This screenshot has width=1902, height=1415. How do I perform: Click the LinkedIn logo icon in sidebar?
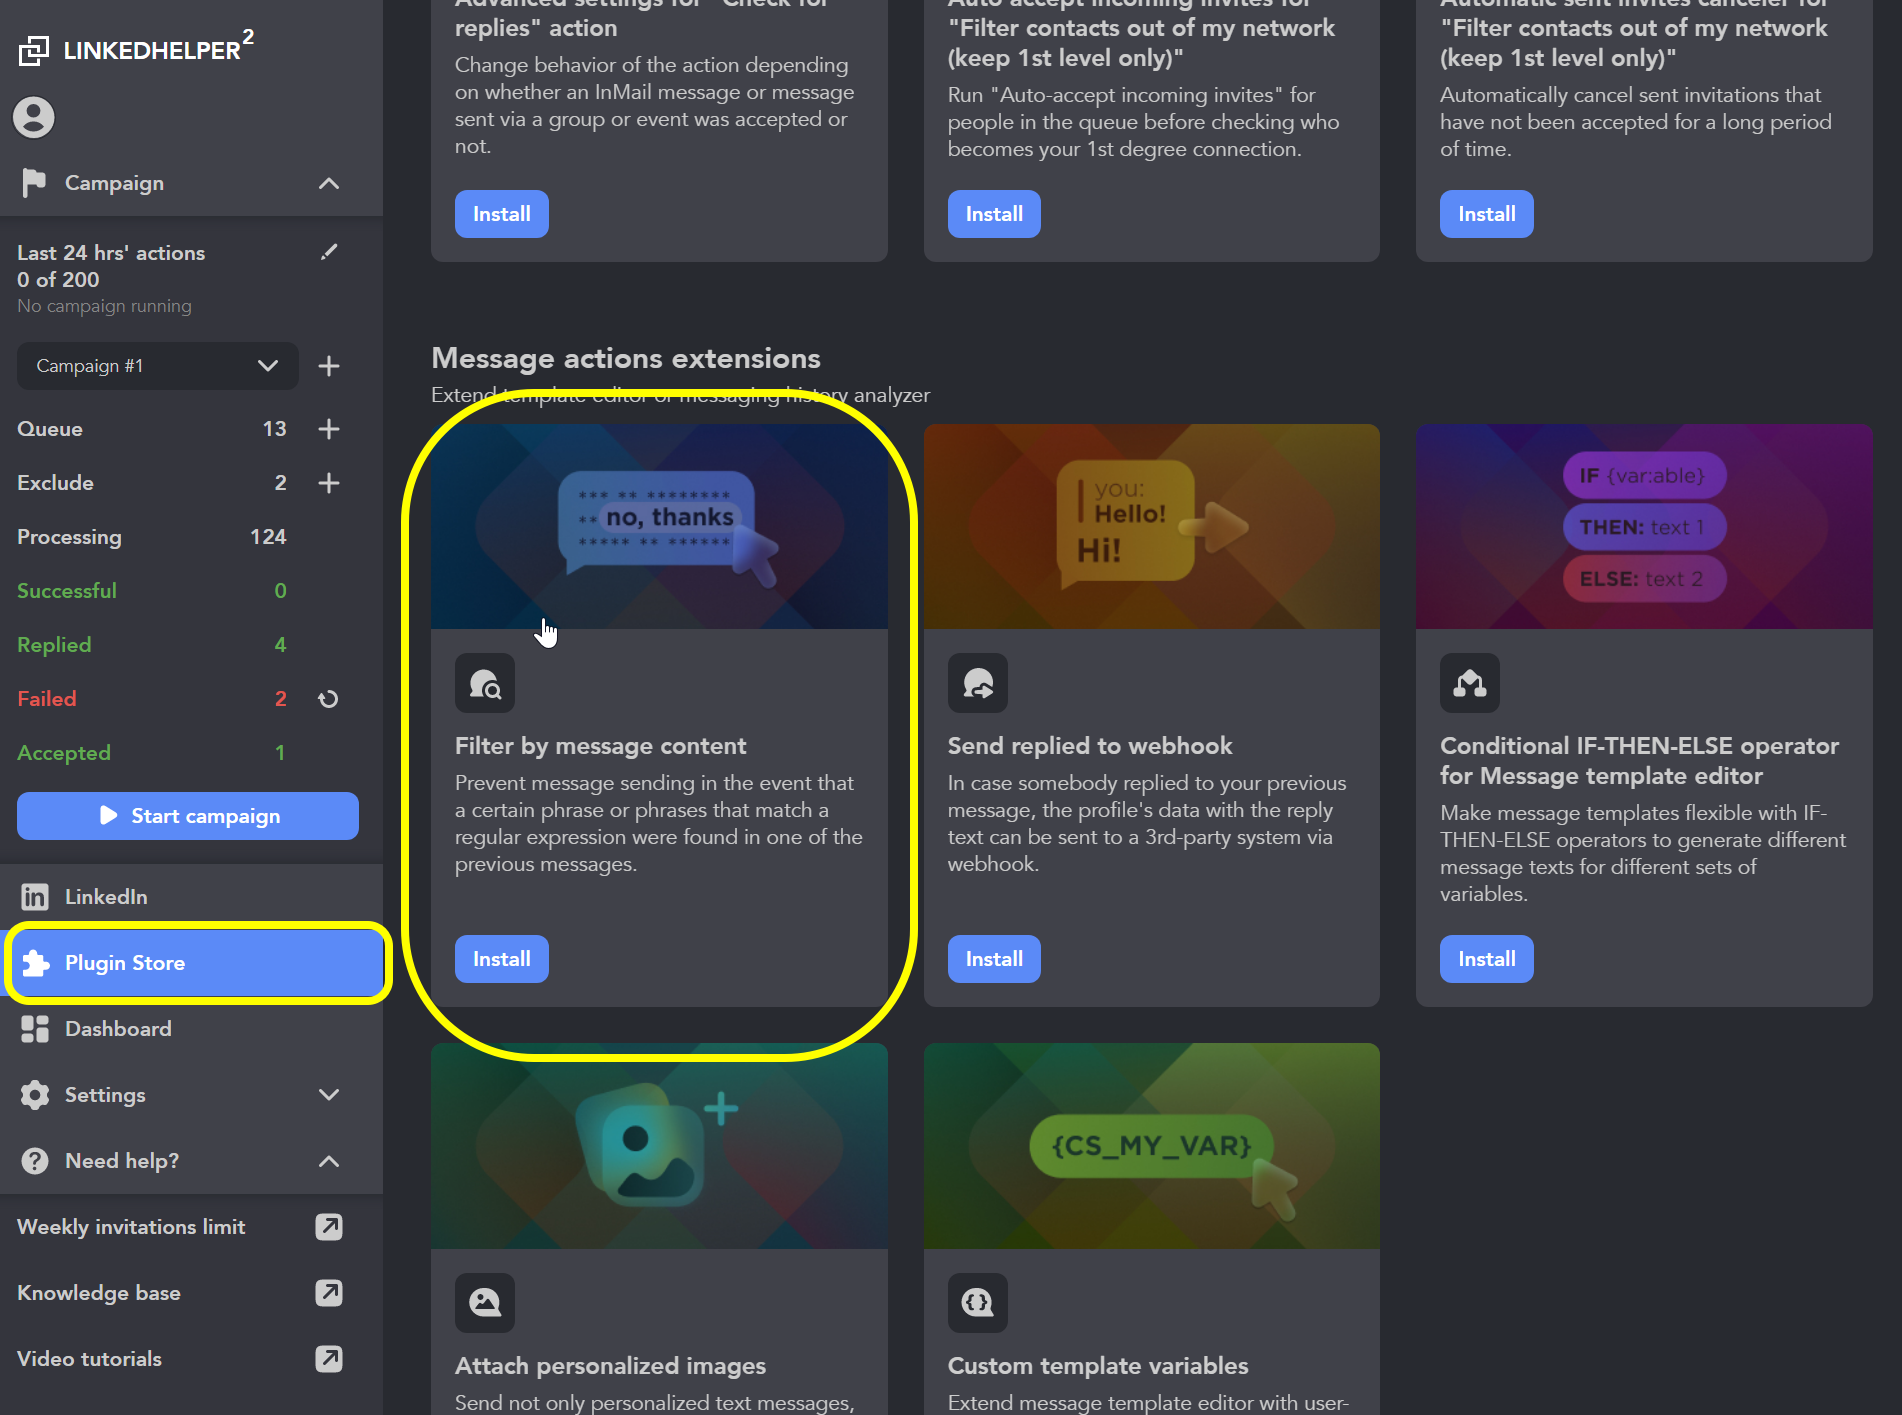(x=35, y=897)
